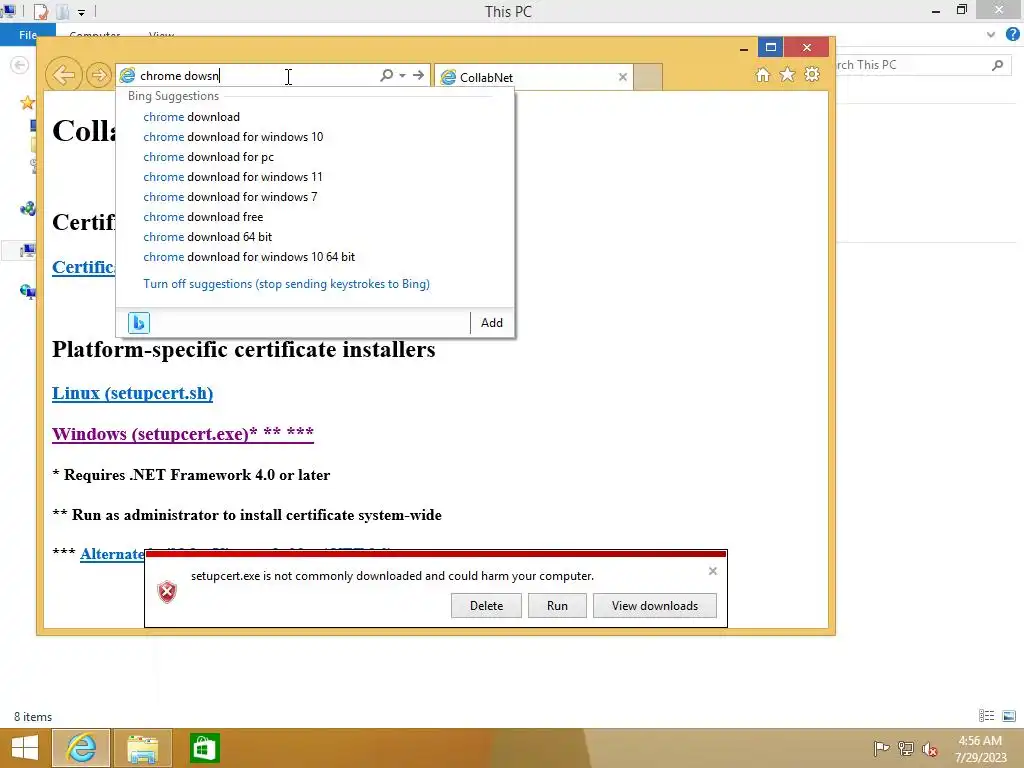
Task: Dismiss the download warning bar
Action: (712, 571)
